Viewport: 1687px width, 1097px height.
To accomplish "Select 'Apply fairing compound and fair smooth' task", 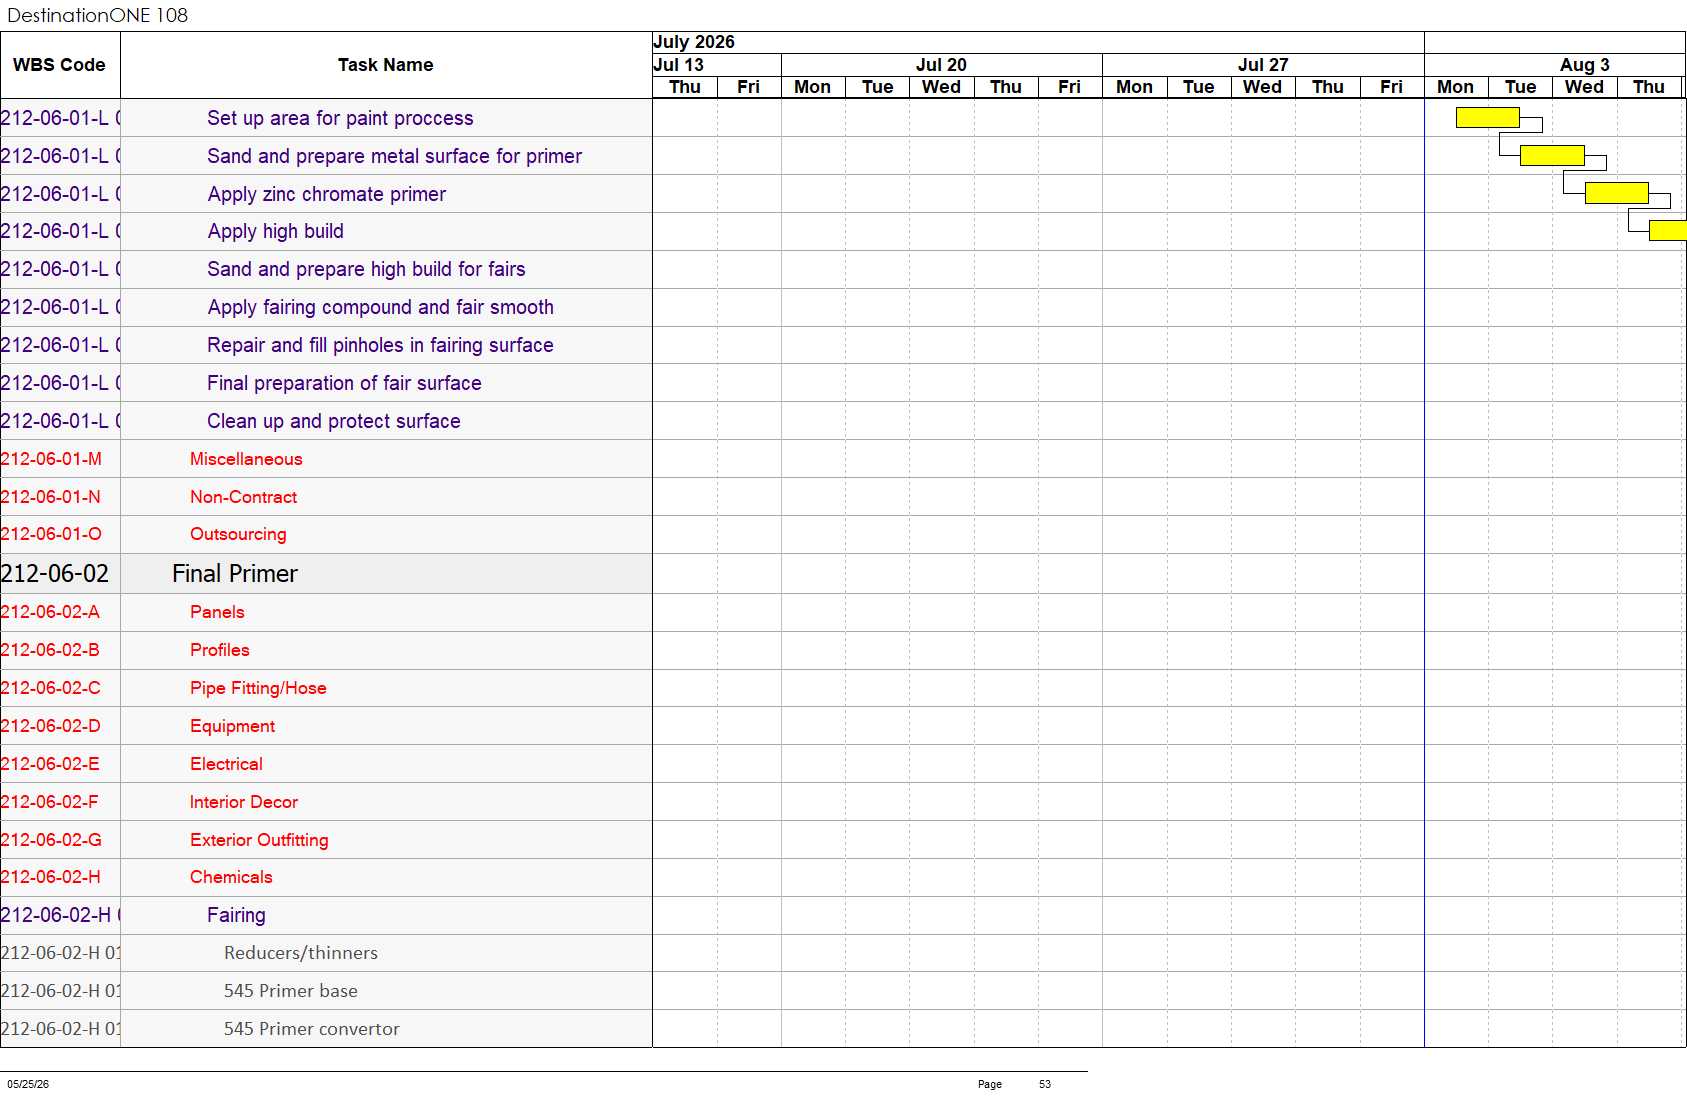I will 380,307.
